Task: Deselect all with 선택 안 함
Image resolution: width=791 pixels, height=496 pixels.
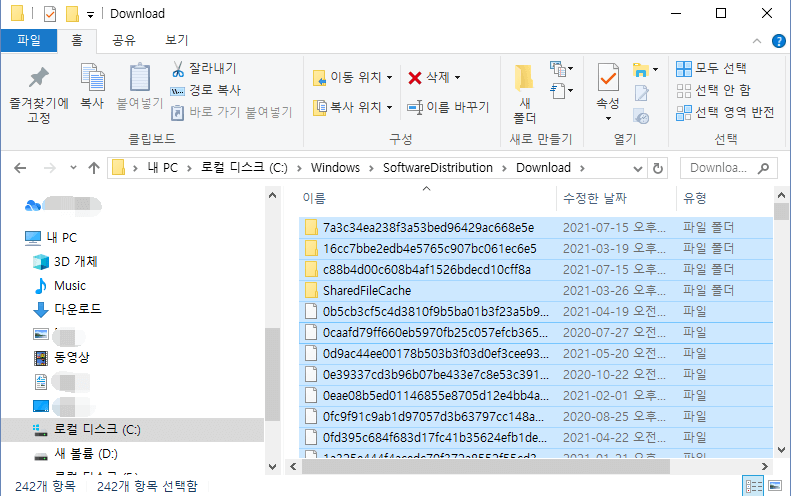Action: 713,90
